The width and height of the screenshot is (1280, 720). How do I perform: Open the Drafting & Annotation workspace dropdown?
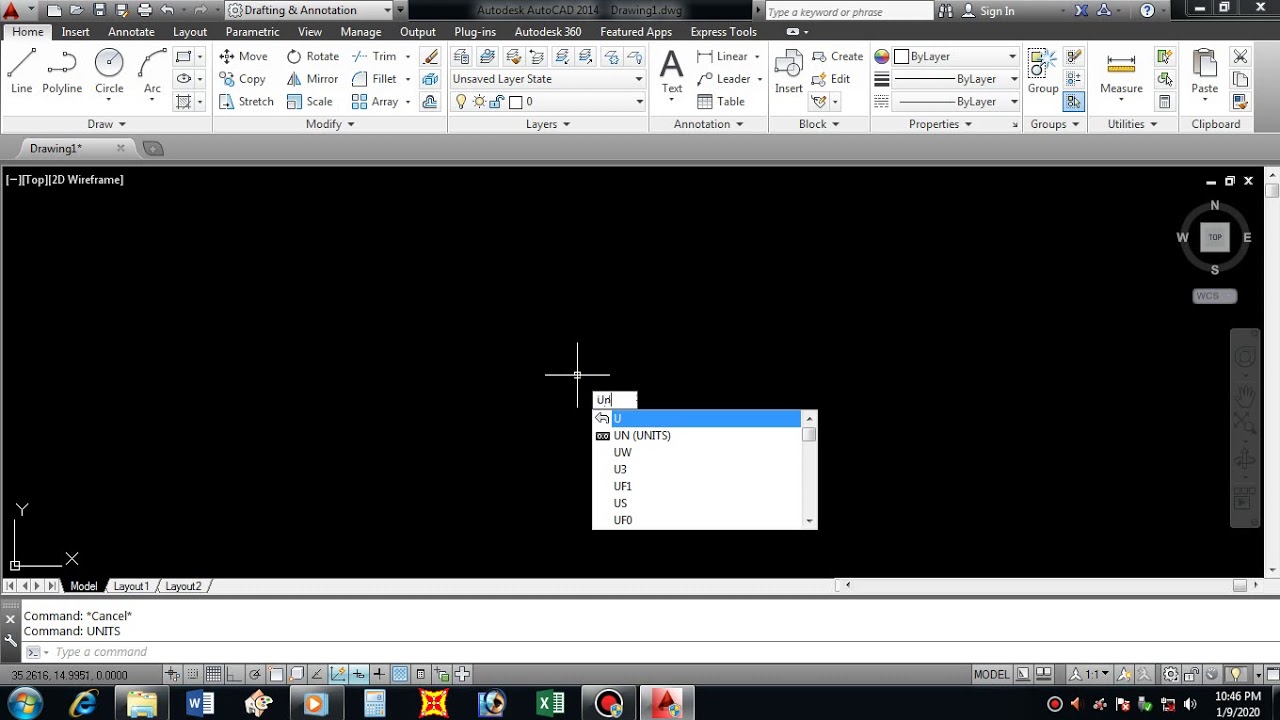309,10
